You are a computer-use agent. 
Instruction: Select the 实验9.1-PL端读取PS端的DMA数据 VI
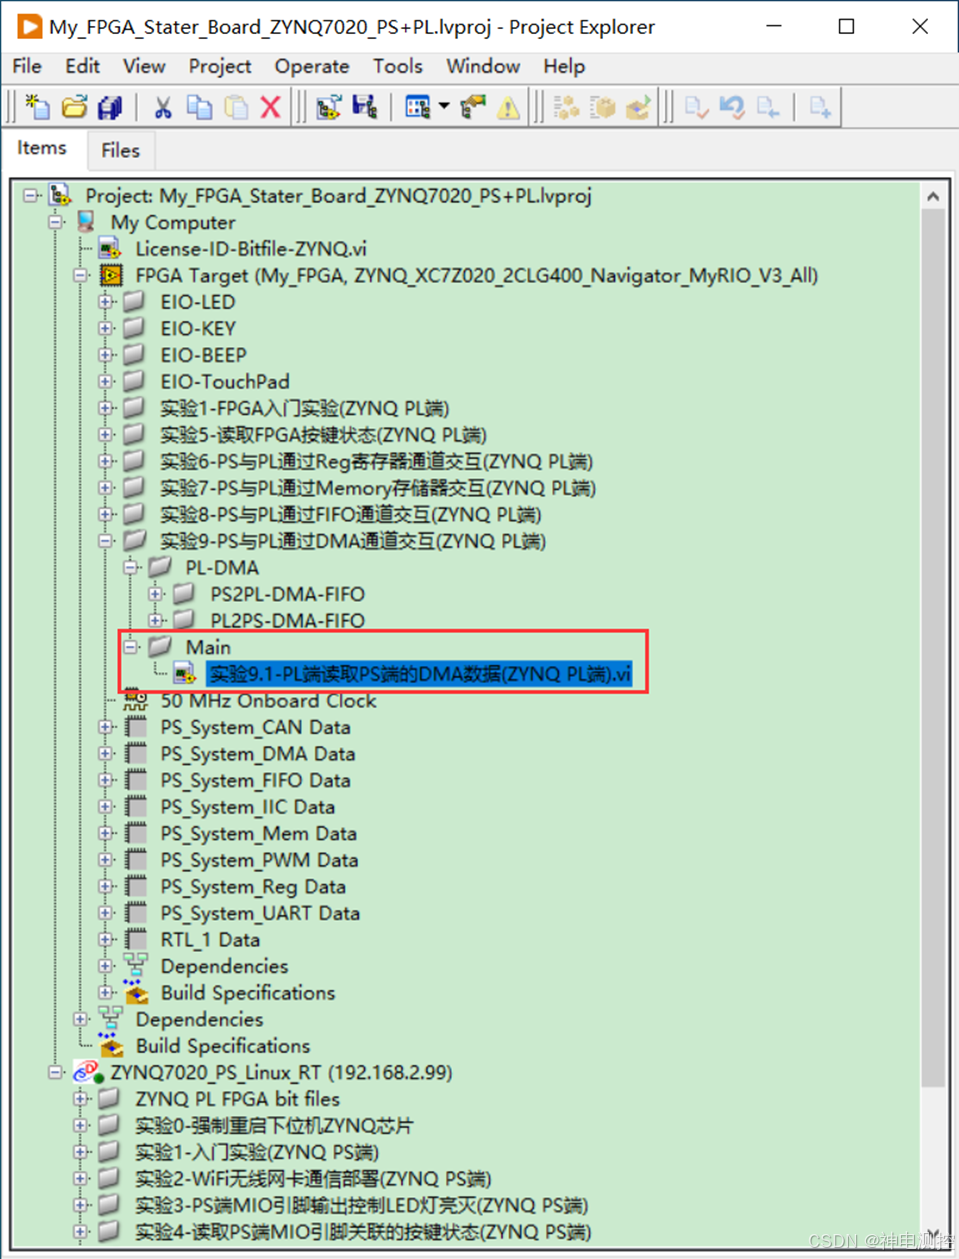click(x=419, y=674)
